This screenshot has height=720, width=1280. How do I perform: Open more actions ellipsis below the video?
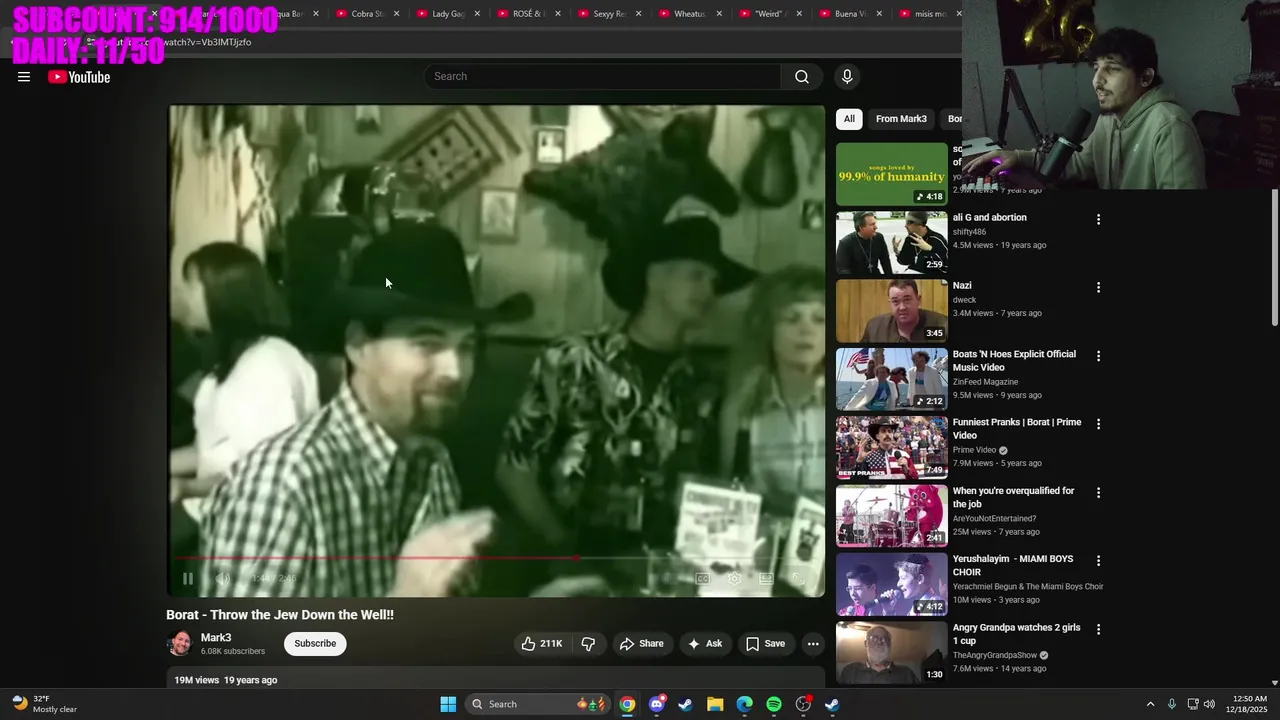coord(813,644)
